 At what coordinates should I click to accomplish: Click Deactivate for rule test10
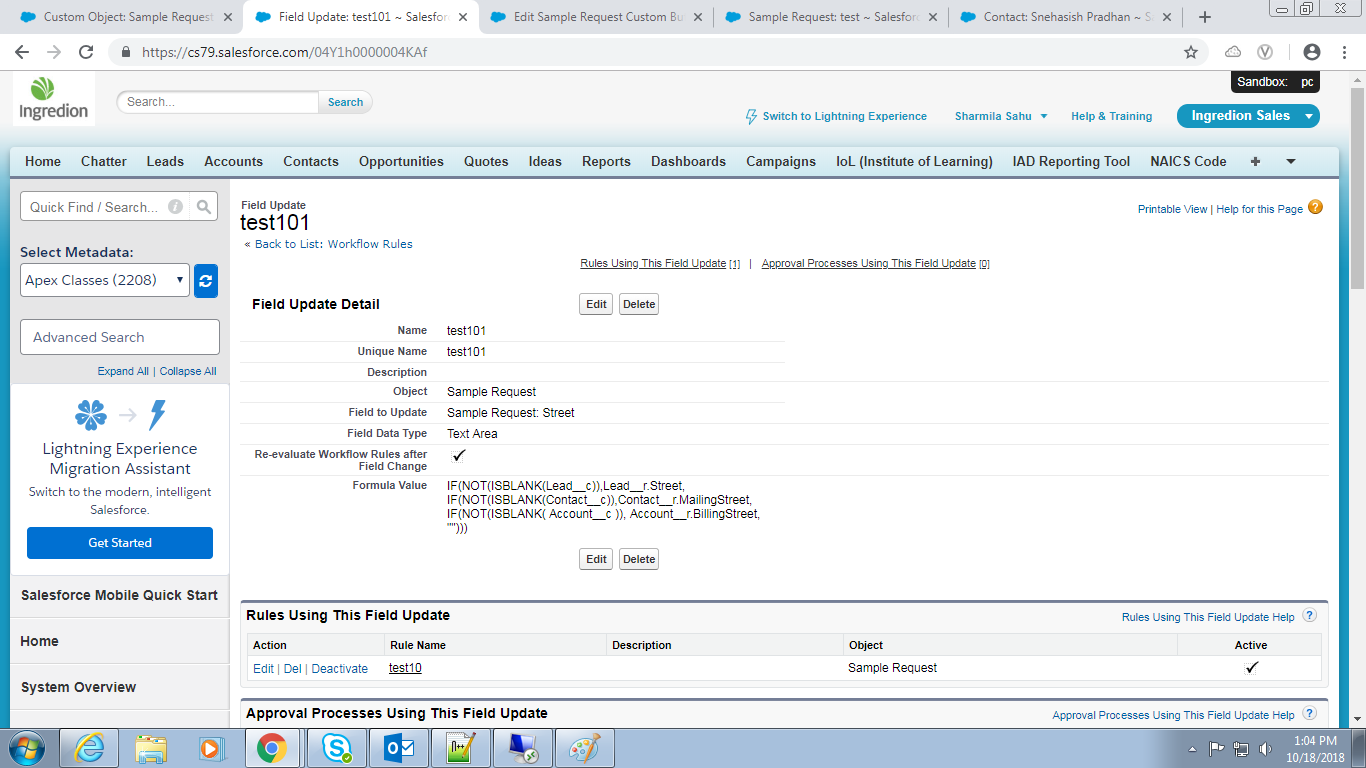coord(339,669)
